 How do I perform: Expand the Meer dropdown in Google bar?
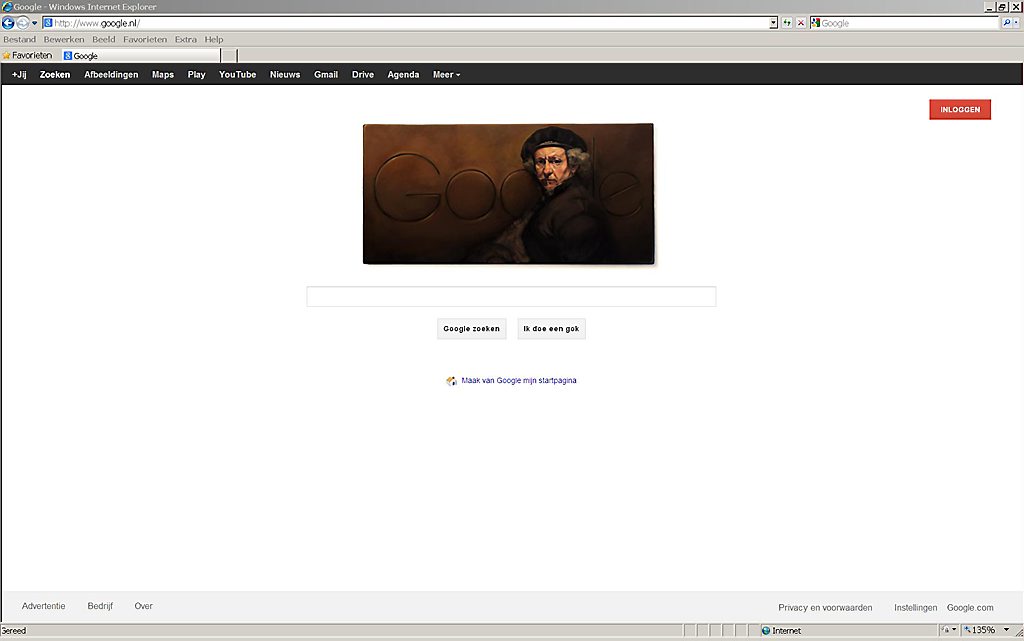(x=447, y=74)
